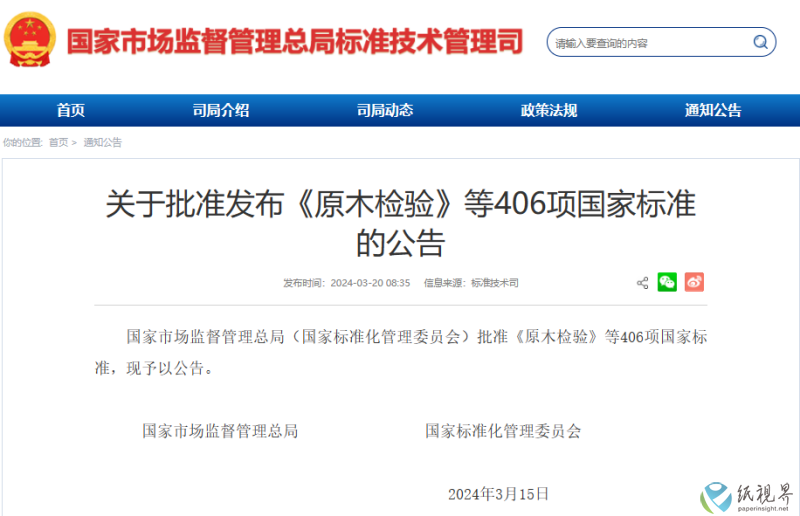Viewport: 800px width, 516px height.
Task: Open the 首页 navigation tab
Action: (x=70, y=110)
